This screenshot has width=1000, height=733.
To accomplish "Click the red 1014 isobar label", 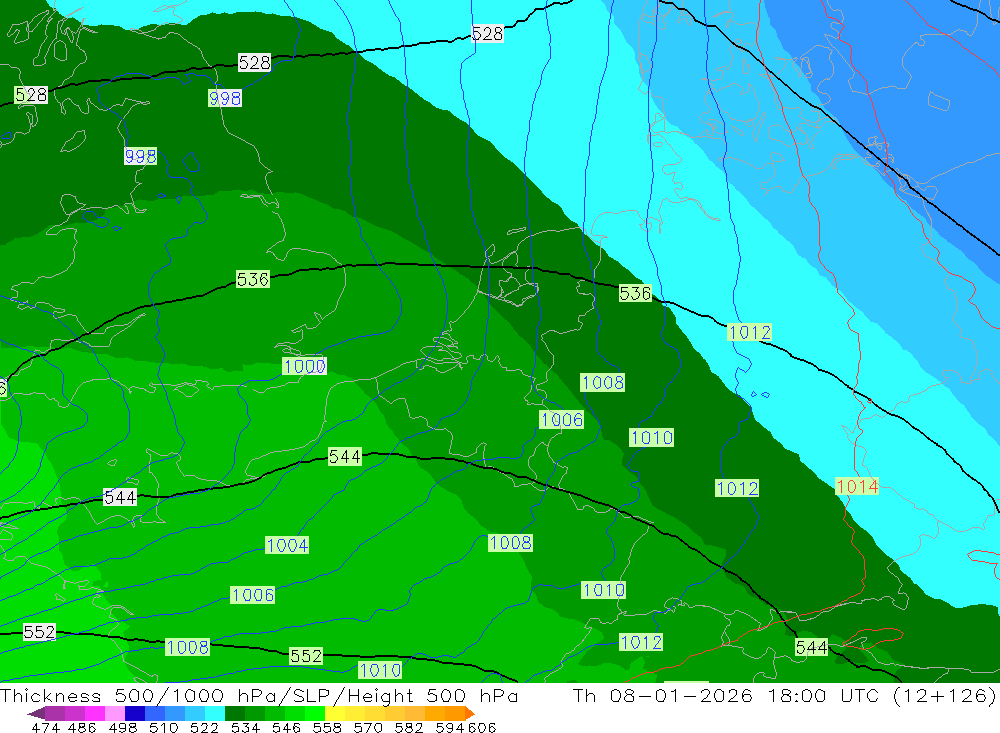I will pos(857,487).
